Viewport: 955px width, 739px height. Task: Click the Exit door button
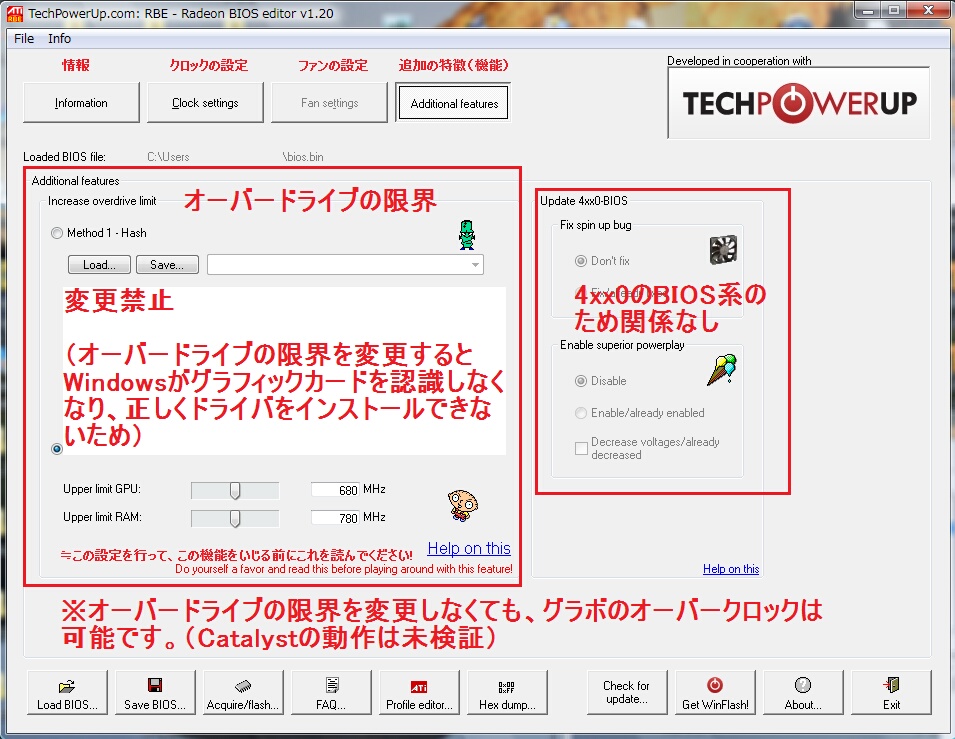[891, 692]
